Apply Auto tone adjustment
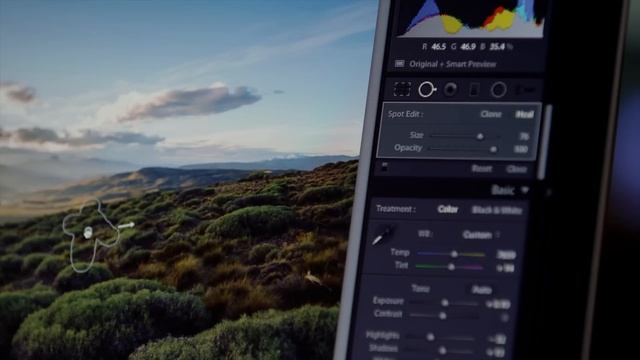The image size is (640, 360). pos(482,290)
